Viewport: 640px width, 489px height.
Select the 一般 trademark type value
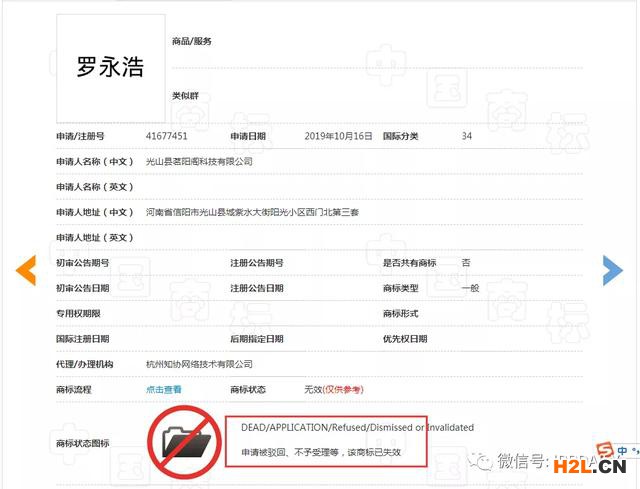click(470, 288)
